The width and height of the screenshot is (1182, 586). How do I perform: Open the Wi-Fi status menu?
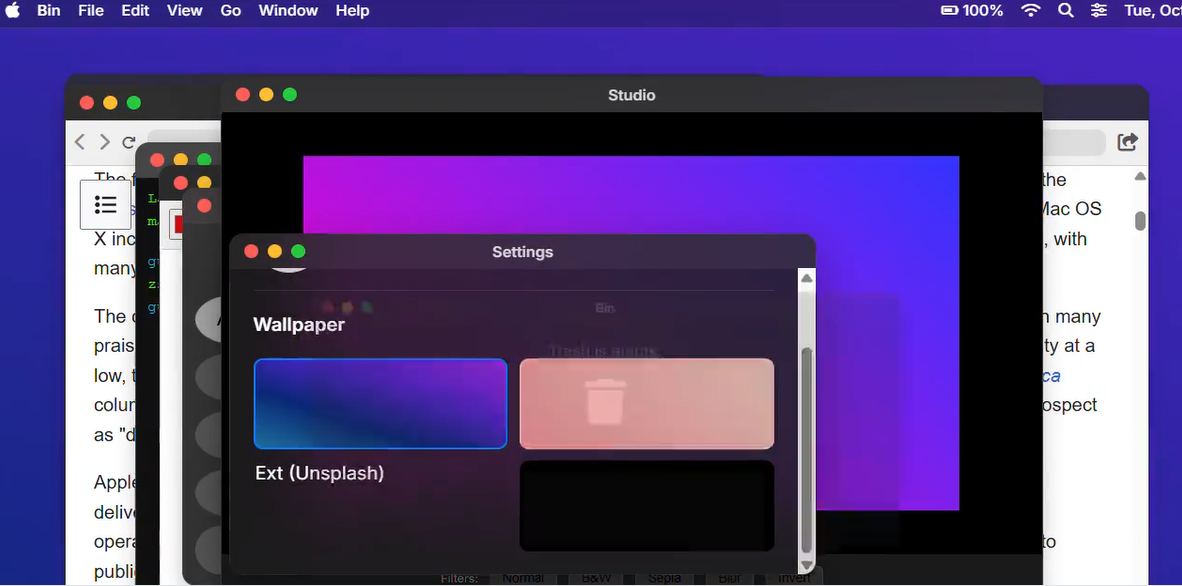tap(1030, 11)
